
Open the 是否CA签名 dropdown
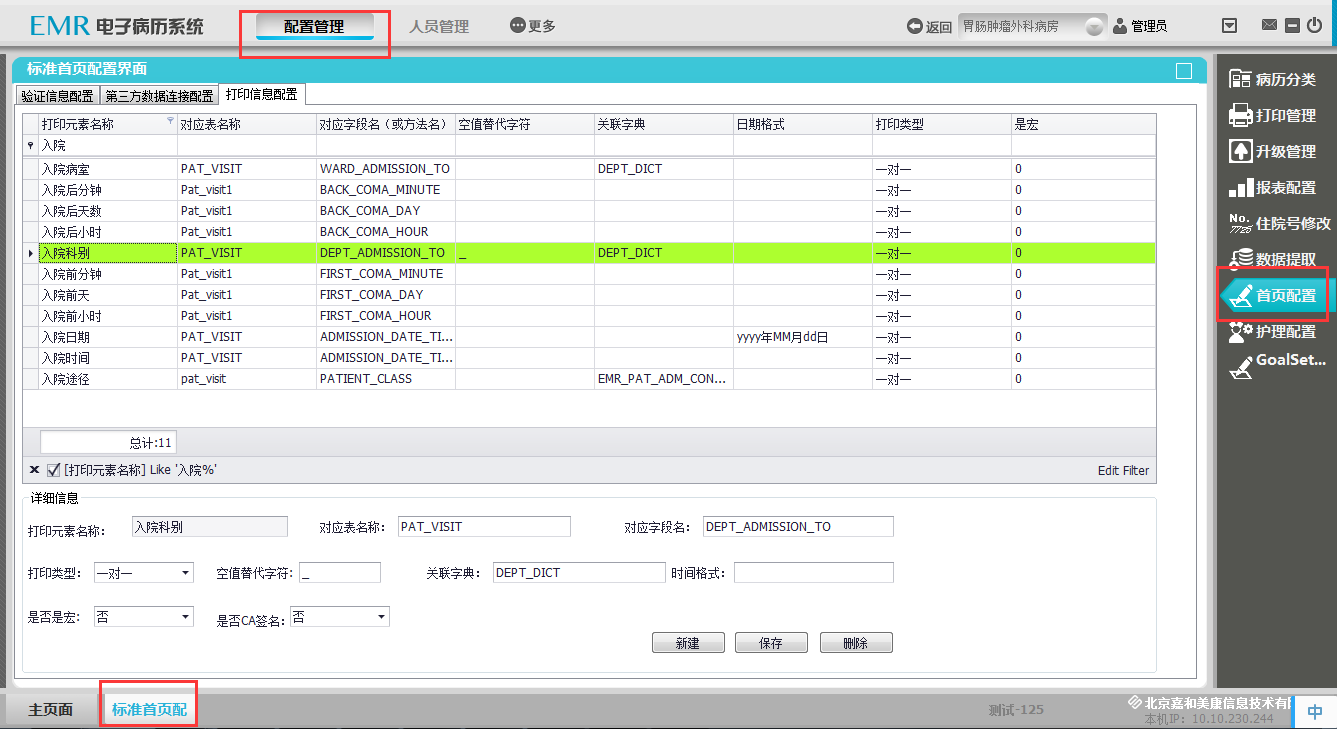pos(382,617)
